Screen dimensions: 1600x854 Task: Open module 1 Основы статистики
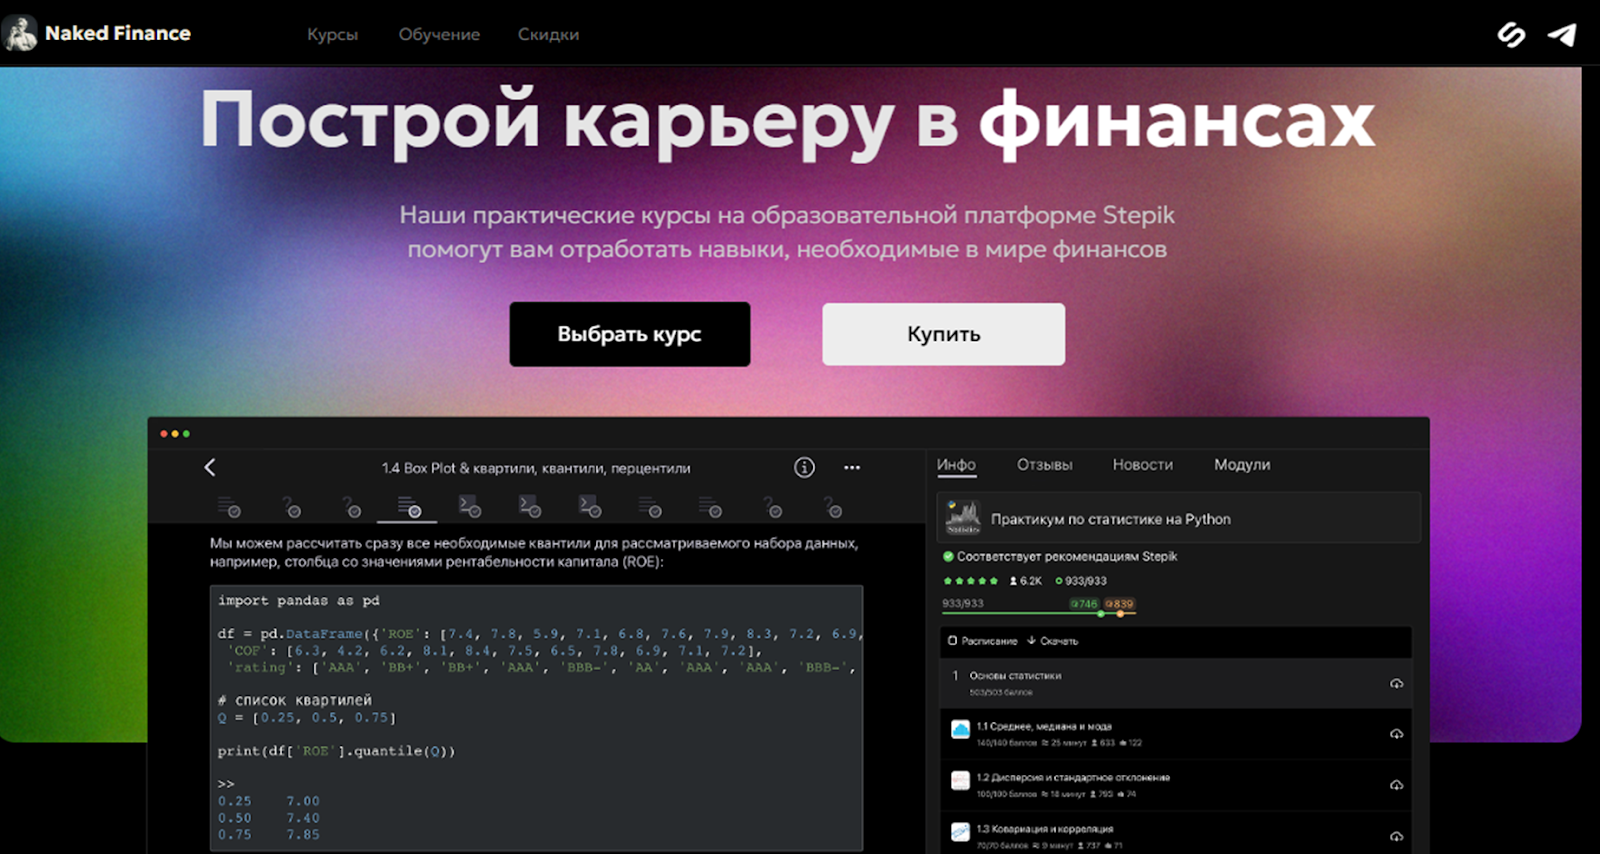point(1176,683)
